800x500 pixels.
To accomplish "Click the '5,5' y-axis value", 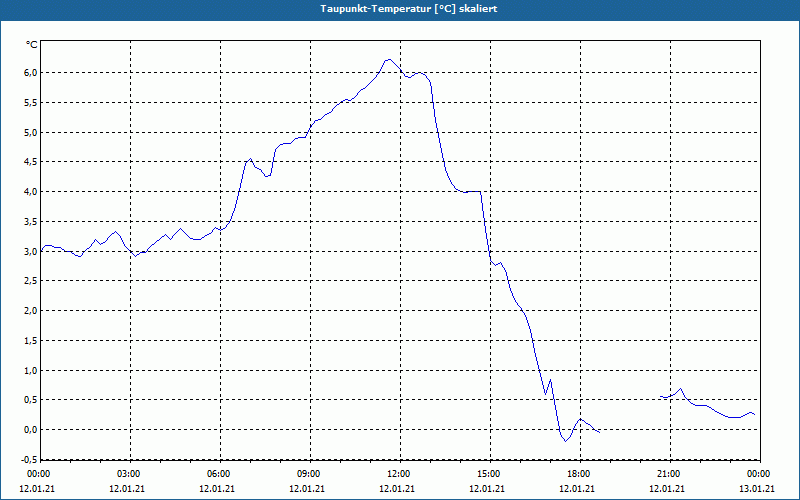I will (x=31, y=103).
